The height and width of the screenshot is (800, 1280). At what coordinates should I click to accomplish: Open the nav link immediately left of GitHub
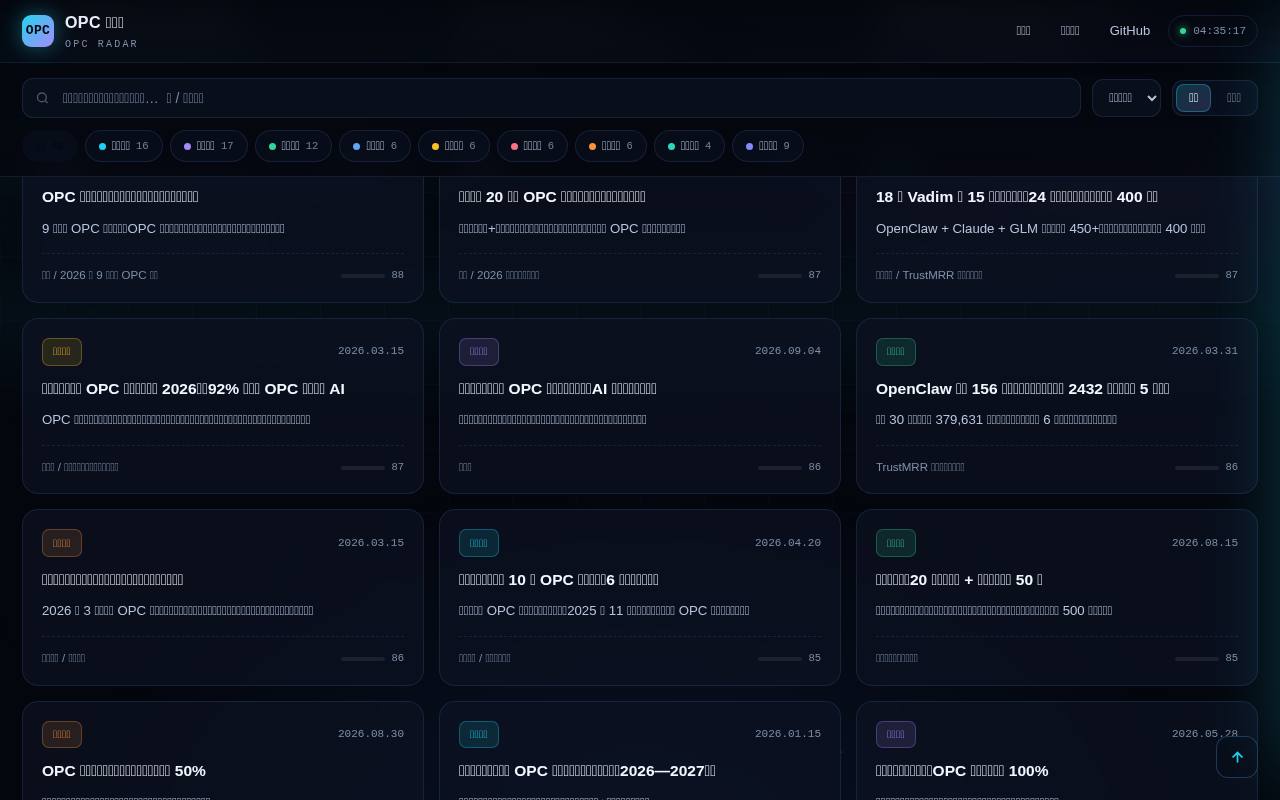1070,31
